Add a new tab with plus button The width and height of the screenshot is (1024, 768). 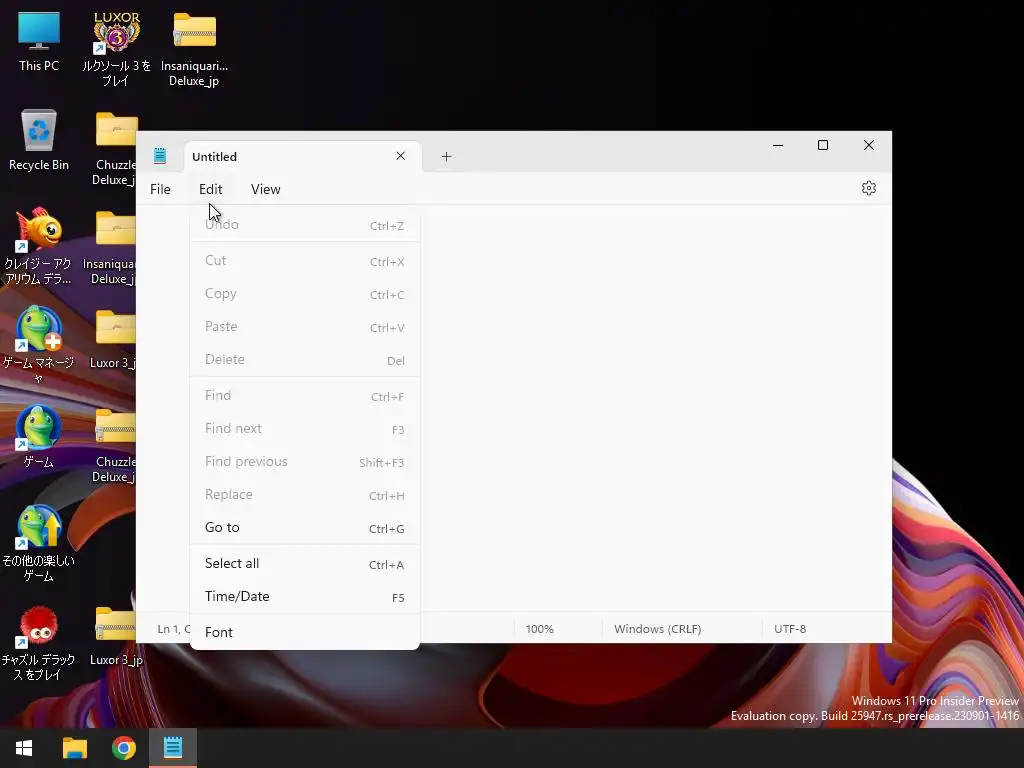click(446, 157)
